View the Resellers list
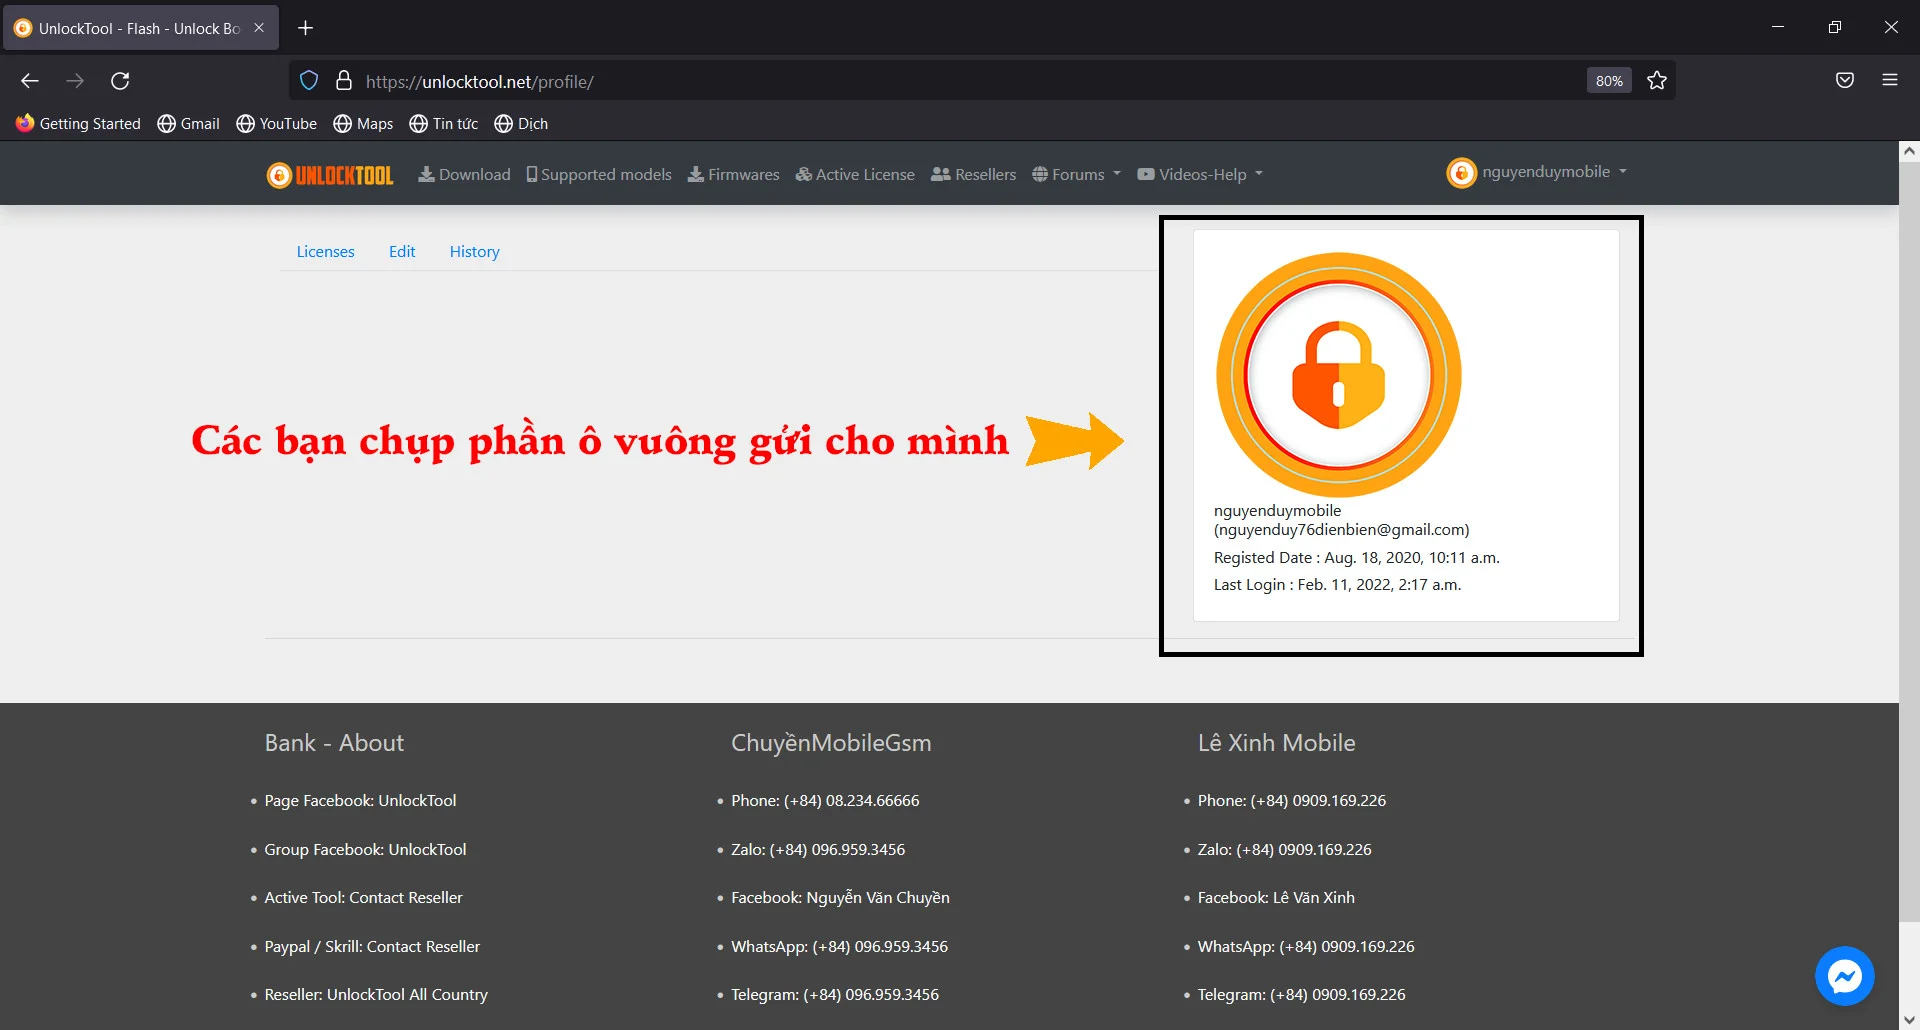The image size is (1920, 1030). point(973,174)
